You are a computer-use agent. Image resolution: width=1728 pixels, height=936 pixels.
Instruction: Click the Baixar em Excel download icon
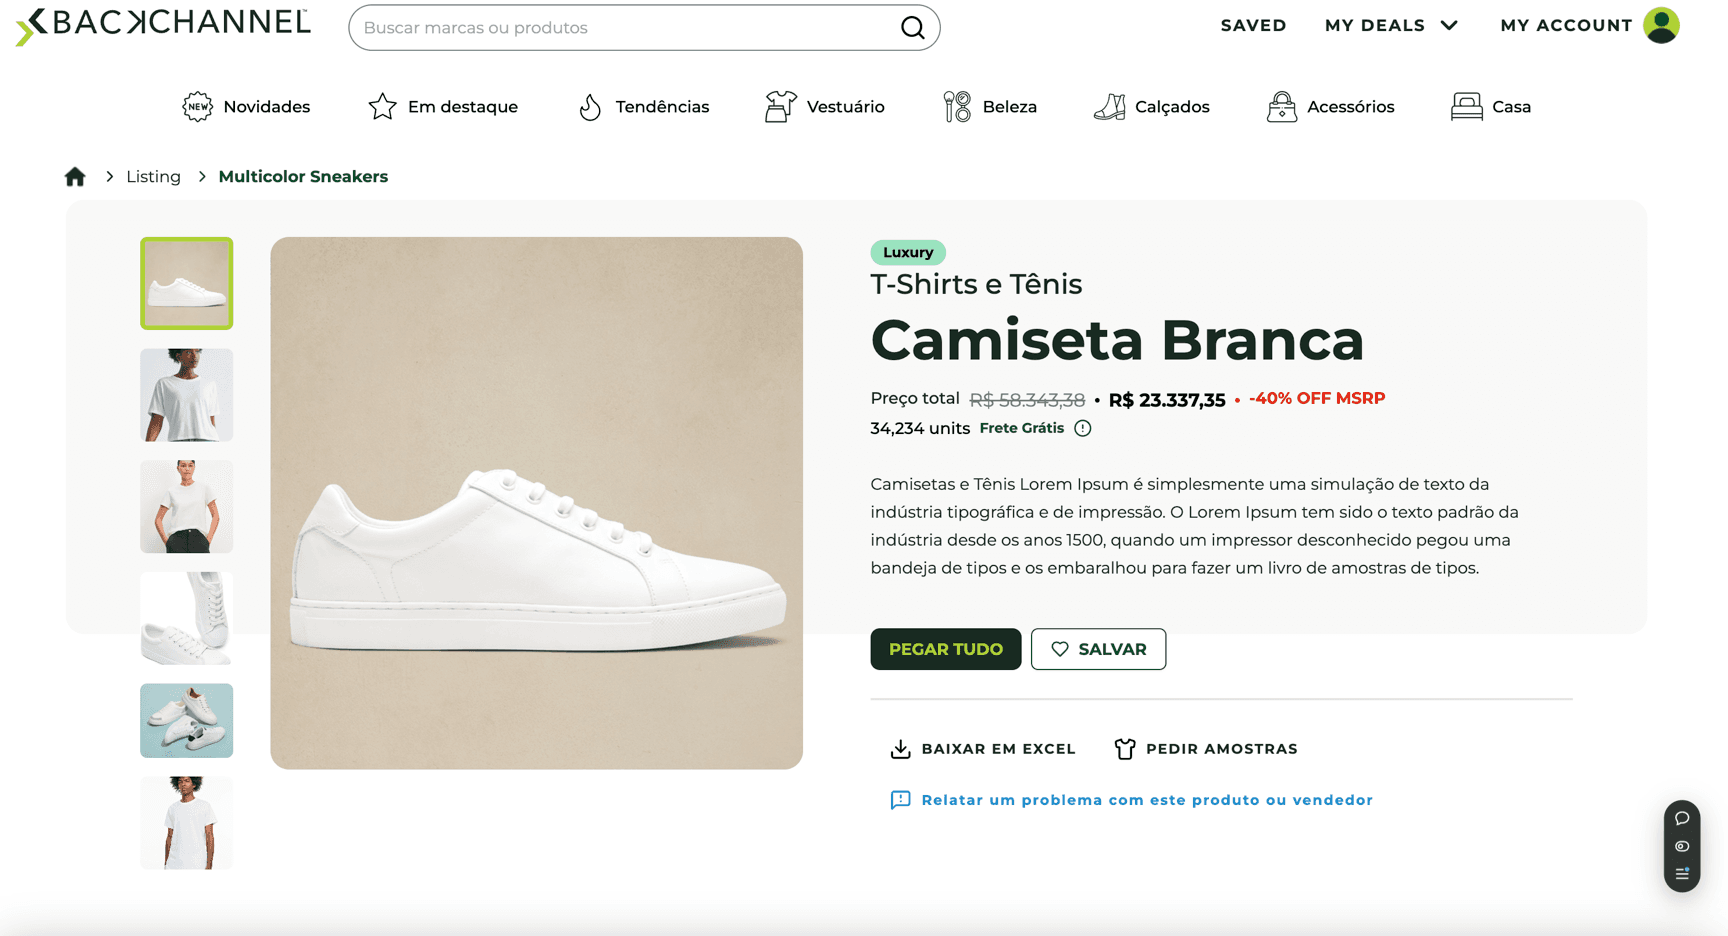click(900, 749)
